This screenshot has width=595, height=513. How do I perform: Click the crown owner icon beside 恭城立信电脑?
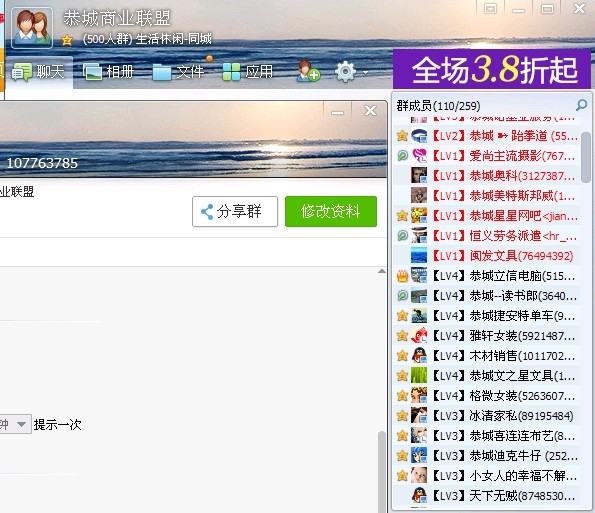[x=402, y=276]
